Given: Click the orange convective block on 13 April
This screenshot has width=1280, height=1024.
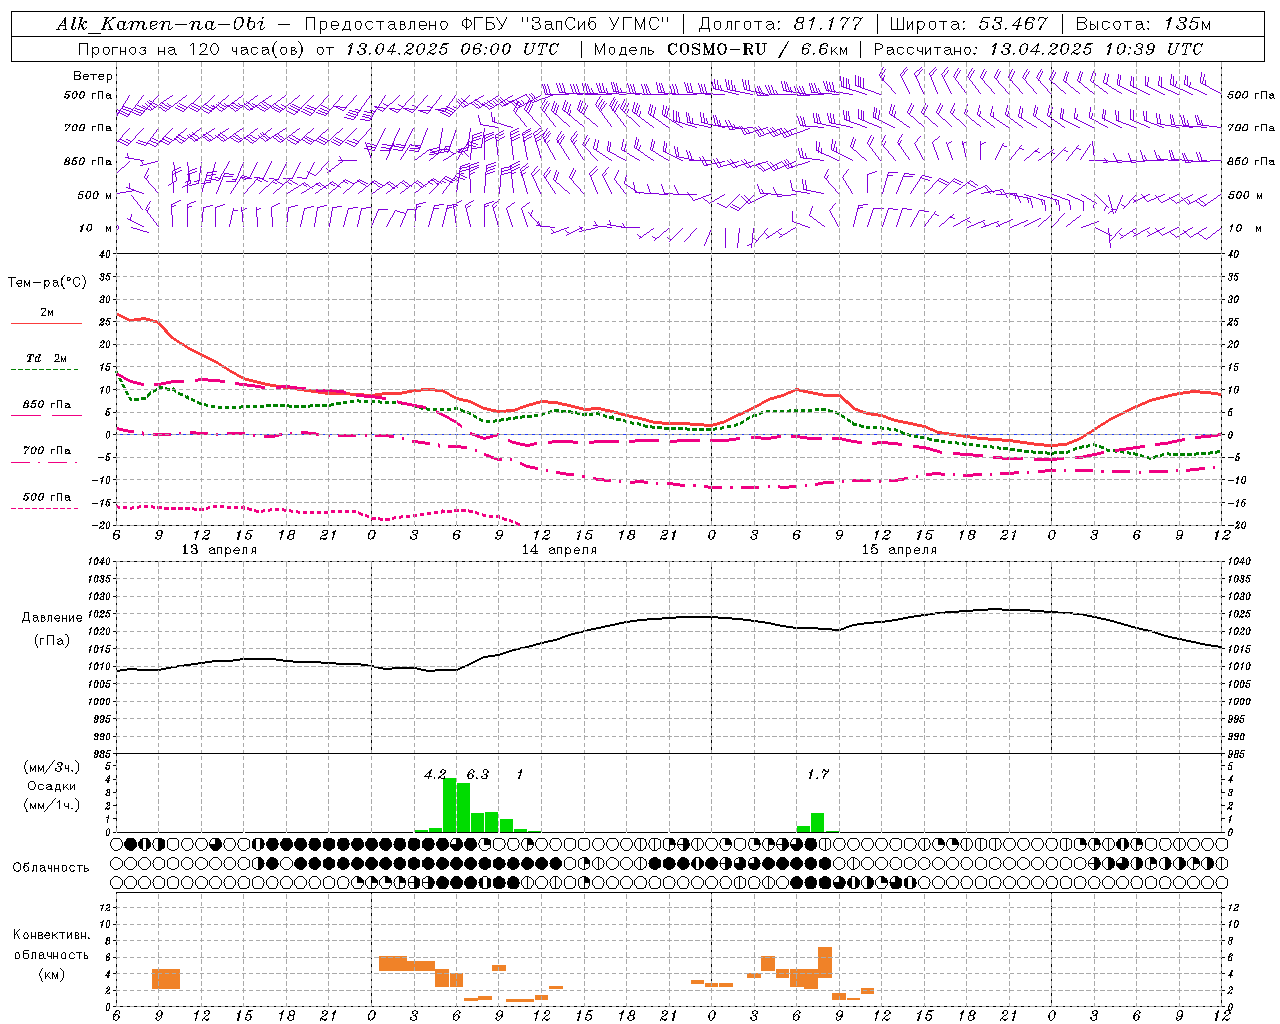Looking at the screenshot, I should click(166, 979).
